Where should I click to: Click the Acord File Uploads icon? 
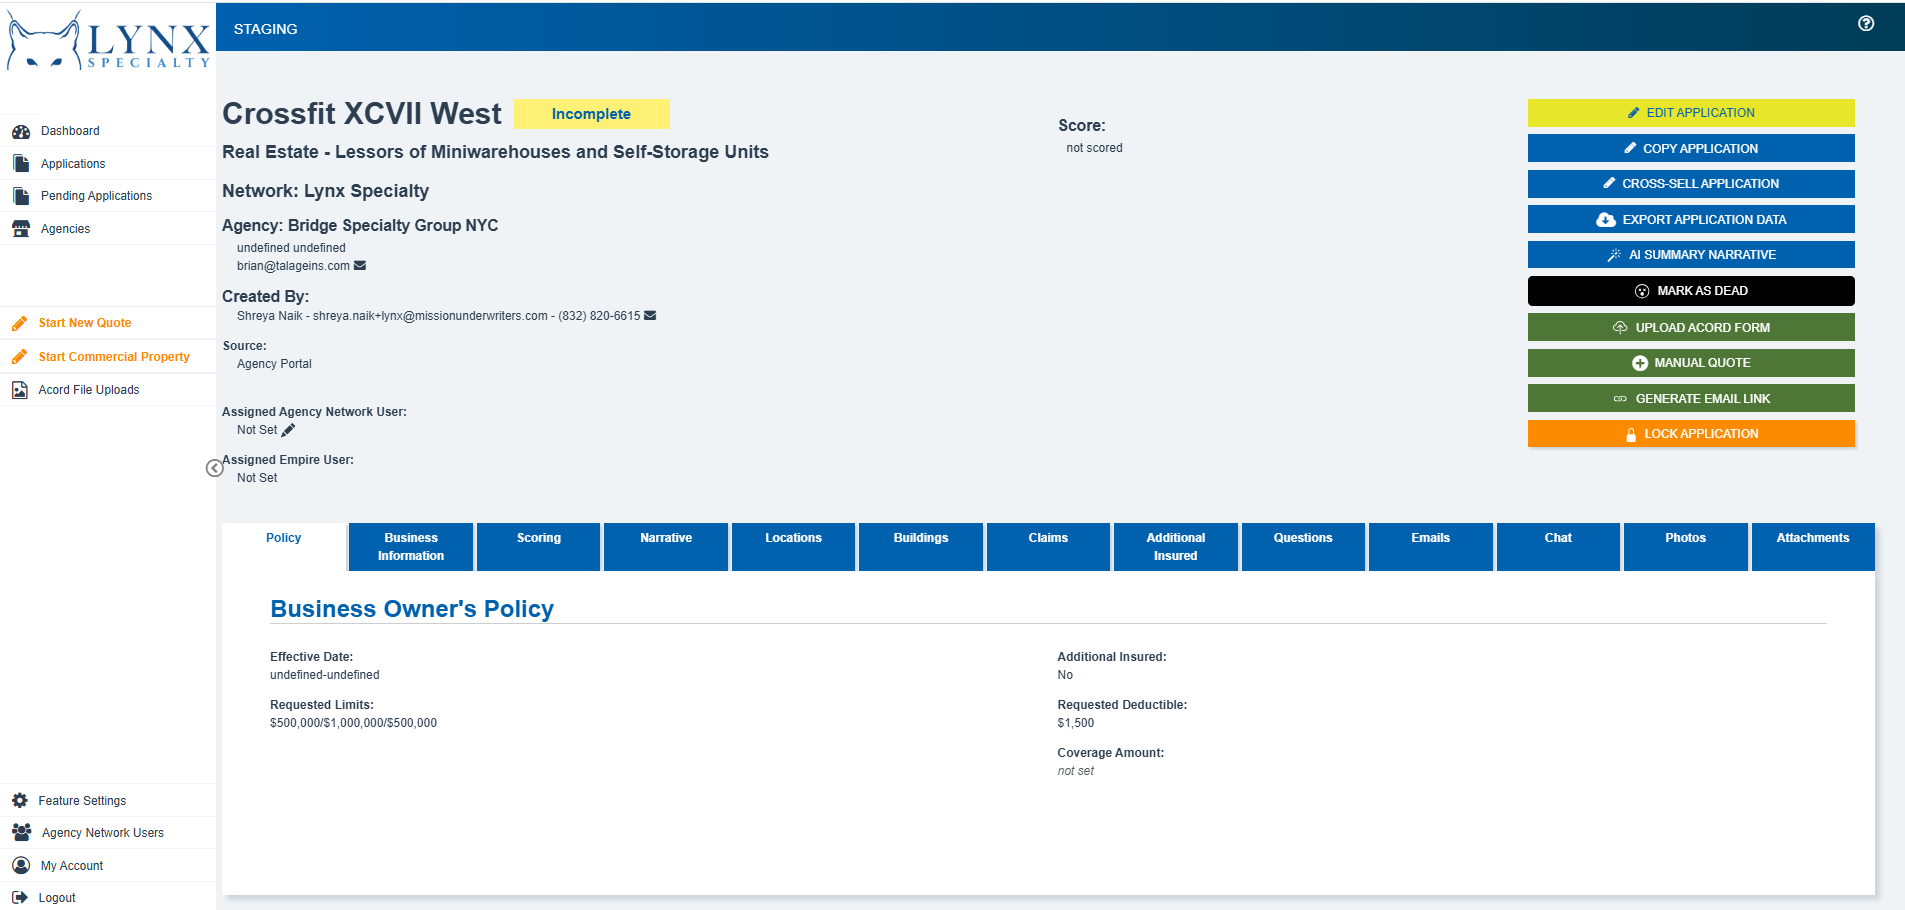click(x=20, y=390)
